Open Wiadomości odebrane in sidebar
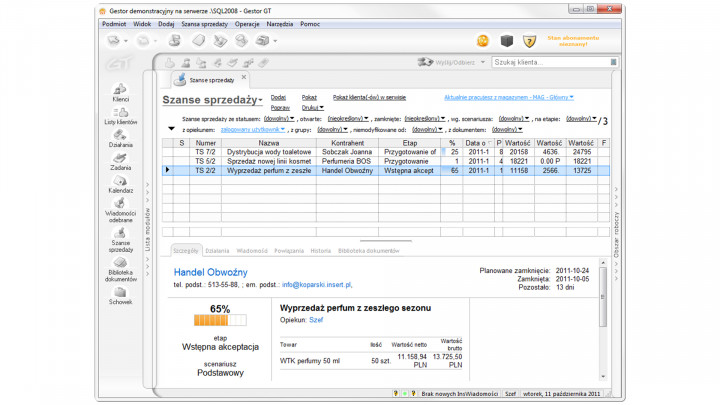Viewport: 720px width, 405px height. 121,209
